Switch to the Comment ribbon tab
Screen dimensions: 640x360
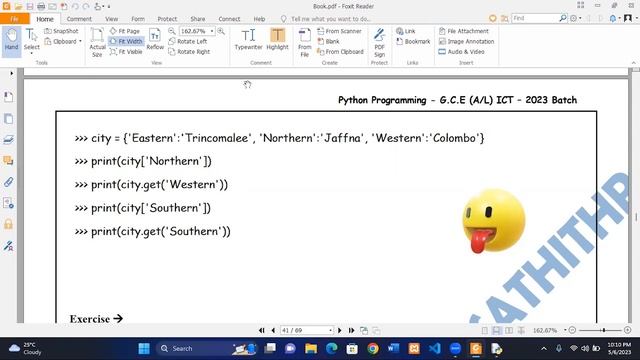[x=79, y=19]
